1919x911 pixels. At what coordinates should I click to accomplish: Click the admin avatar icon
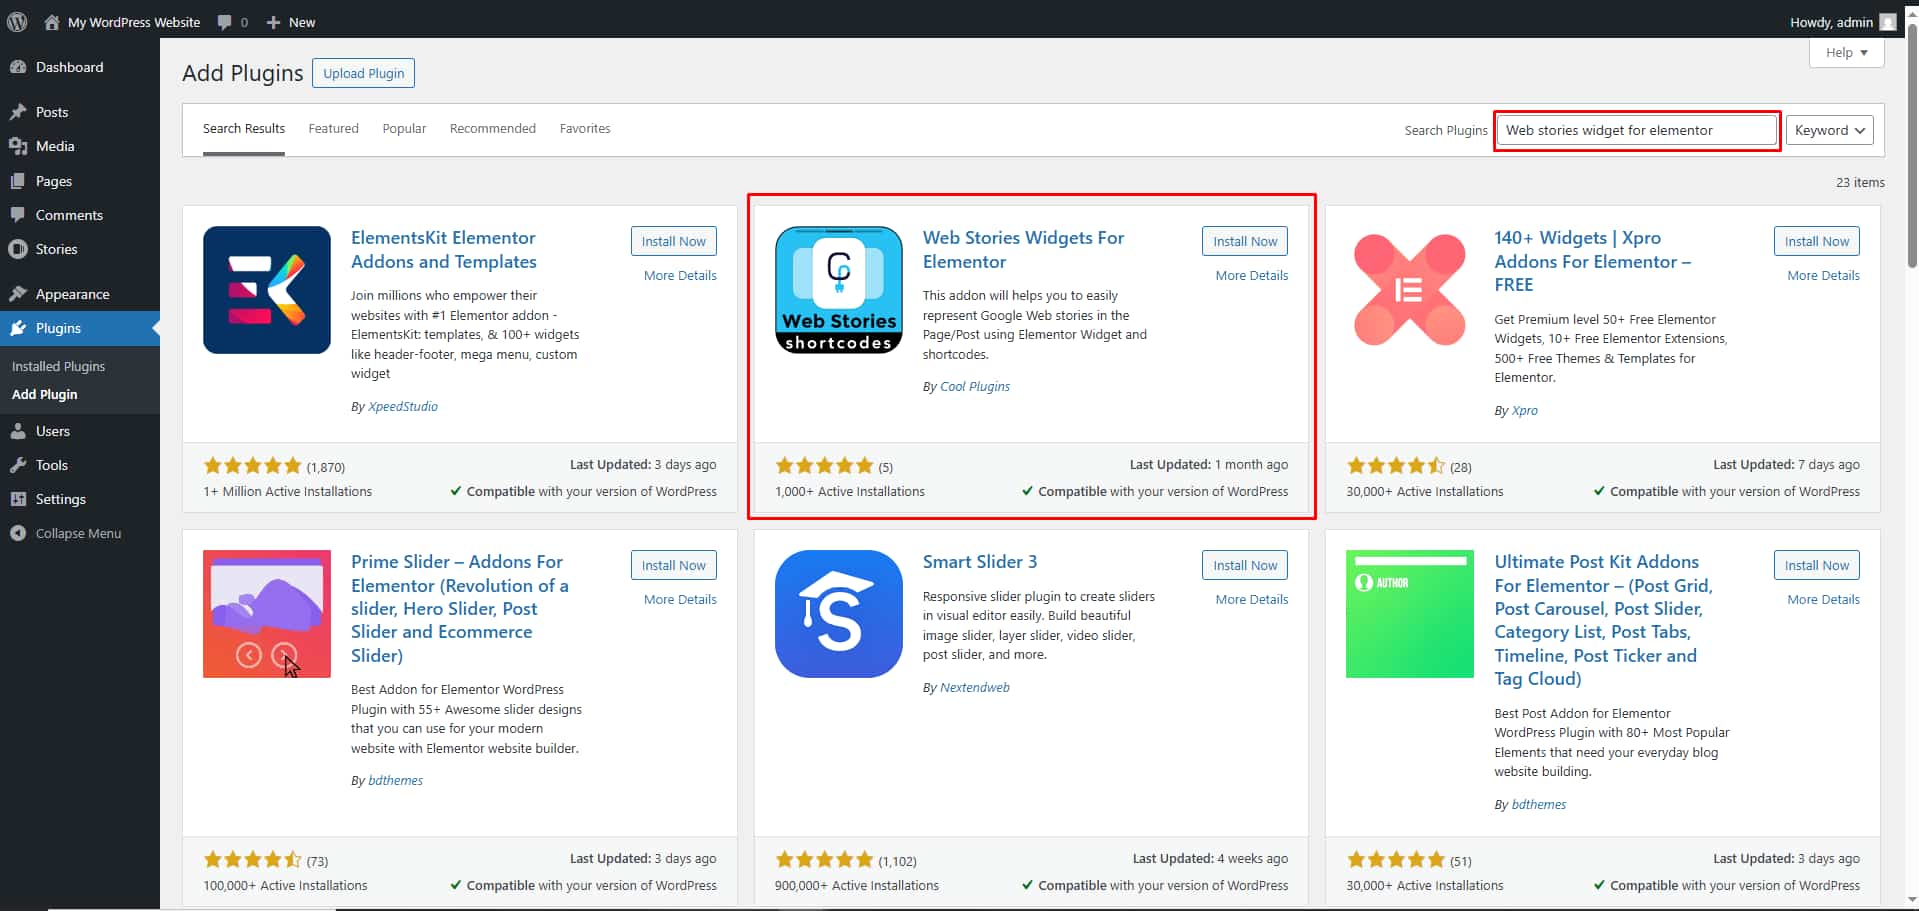1888,22
